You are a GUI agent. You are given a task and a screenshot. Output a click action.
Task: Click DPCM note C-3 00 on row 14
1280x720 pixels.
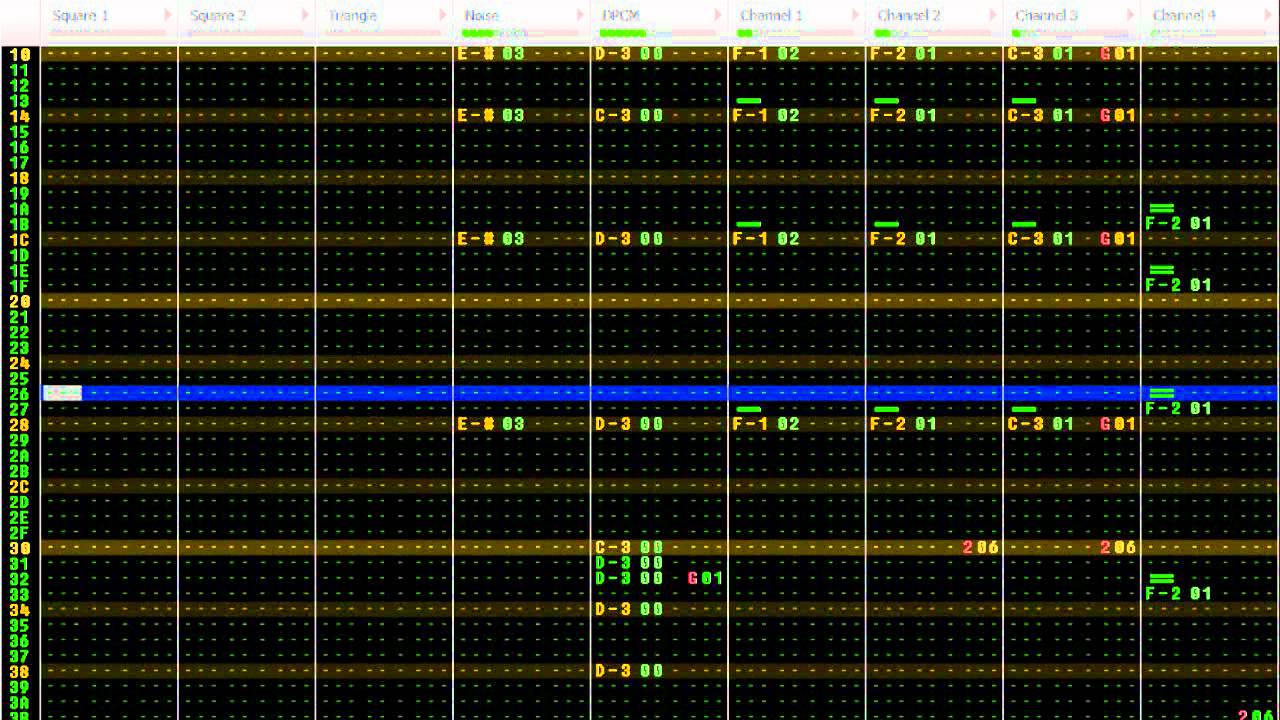pos(629,116)
